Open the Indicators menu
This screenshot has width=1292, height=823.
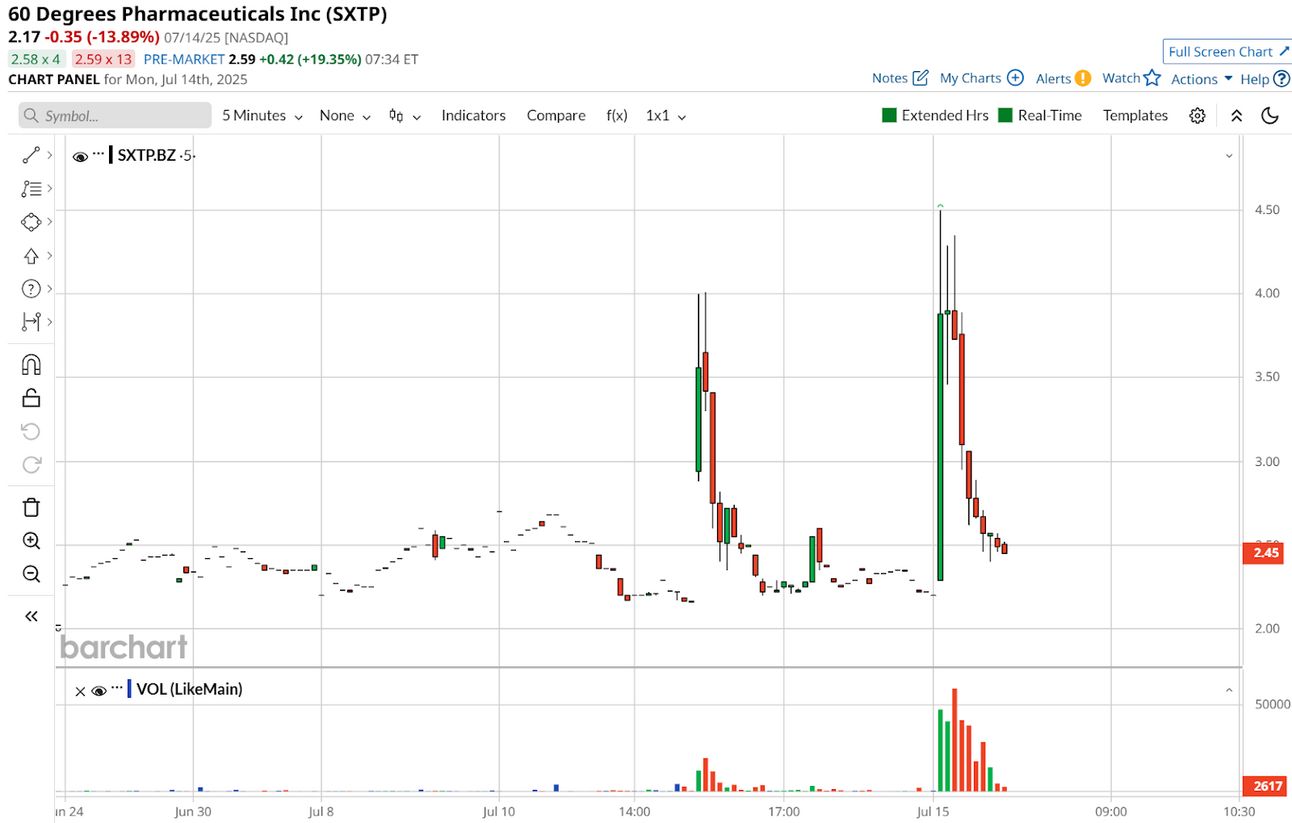473,116
